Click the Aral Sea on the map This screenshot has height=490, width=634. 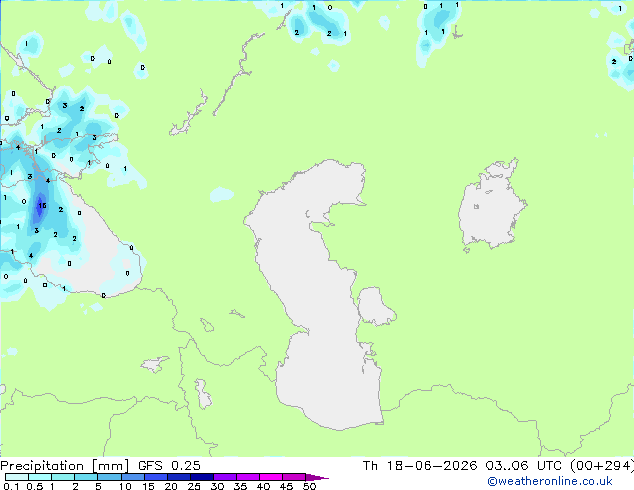click(492, 204)
